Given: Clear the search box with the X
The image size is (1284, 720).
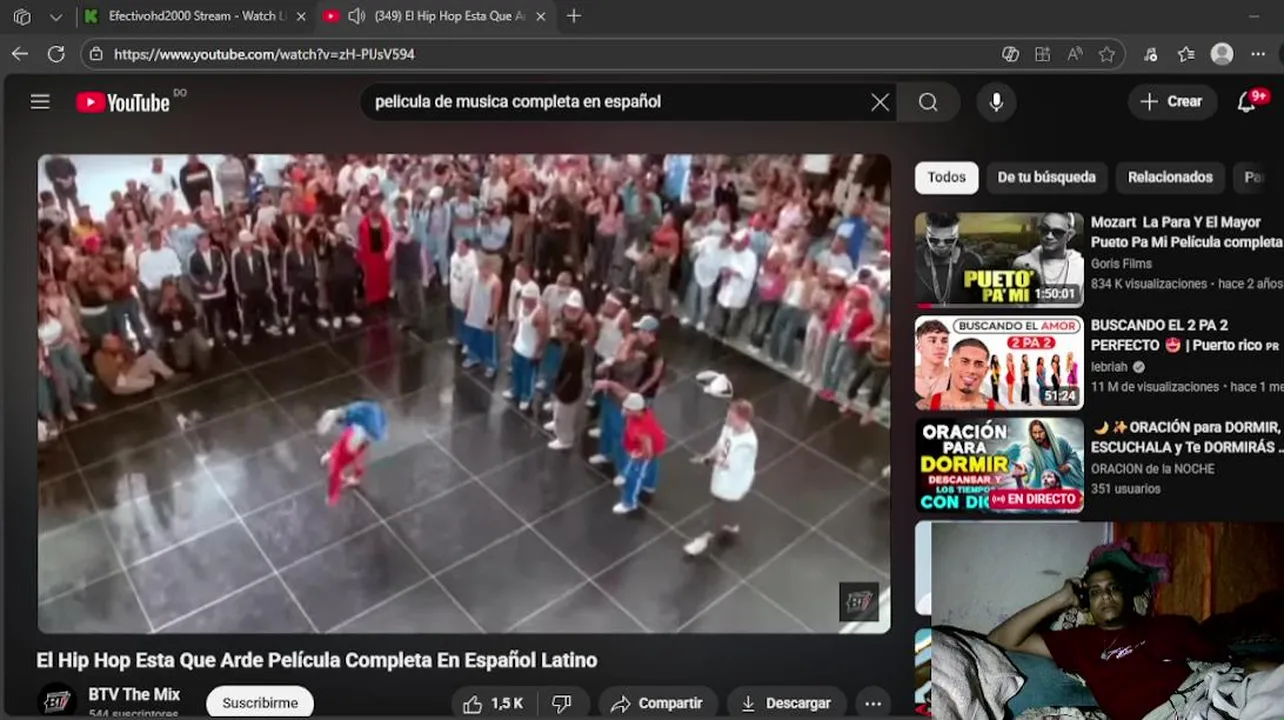Looking at the screenshot, I should pos(880,102).
